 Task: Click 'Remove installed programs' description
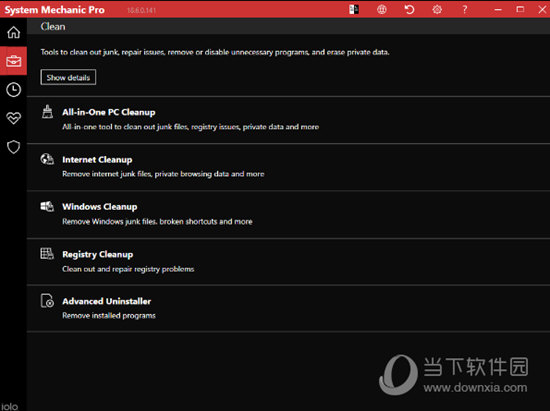click(109, 316)
